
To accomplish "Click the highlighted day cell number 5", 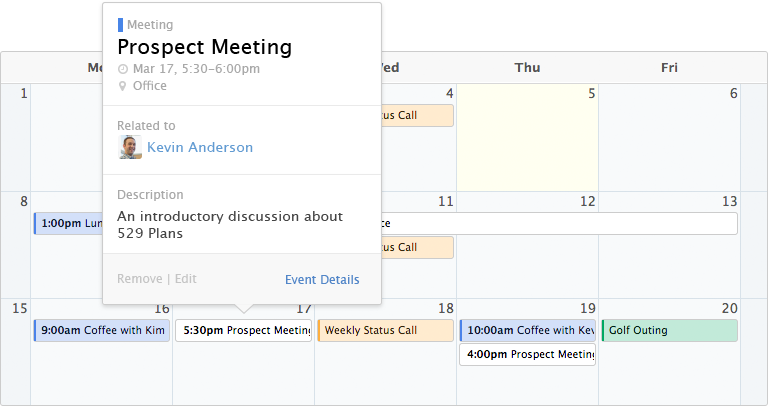I will click(x=528, y=137).
